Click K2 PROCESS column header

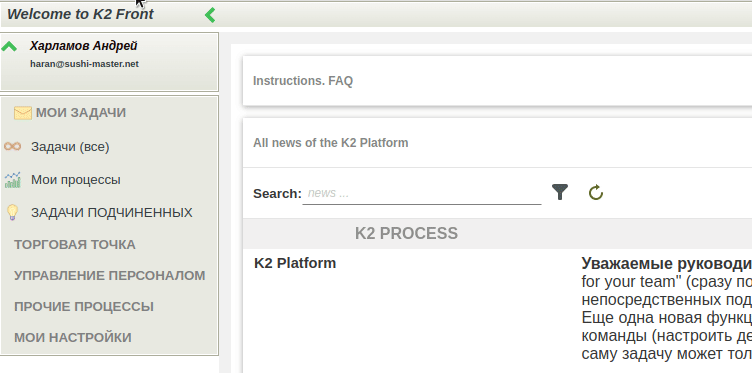click(x=406, y=233)
